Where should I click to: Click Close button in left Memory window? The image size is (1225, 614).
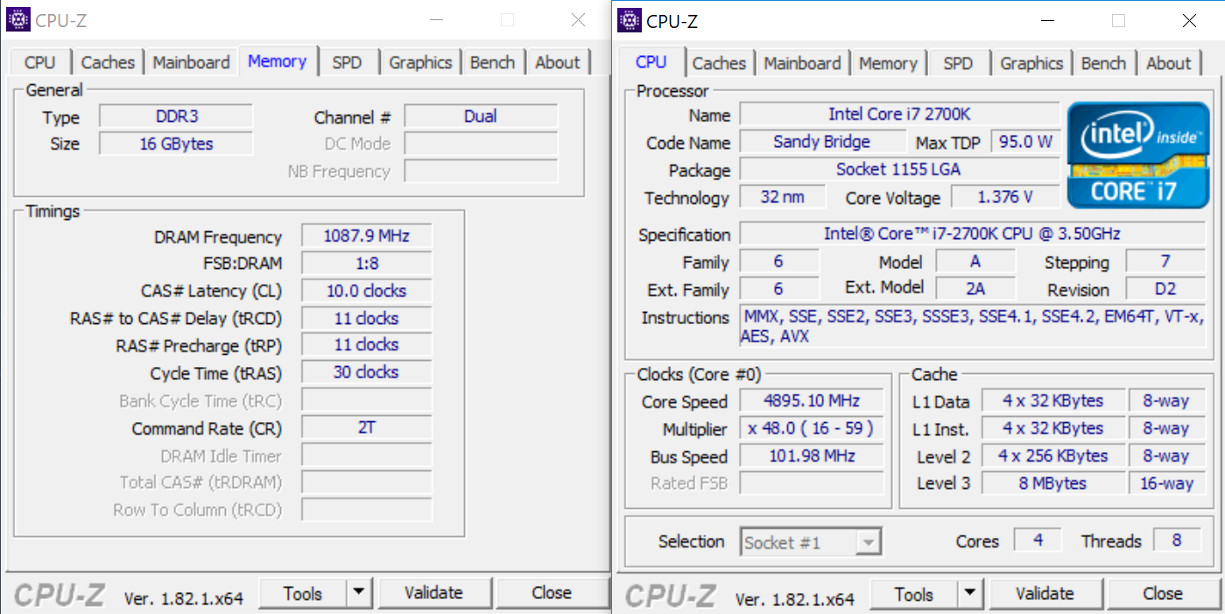coord(551,593)
